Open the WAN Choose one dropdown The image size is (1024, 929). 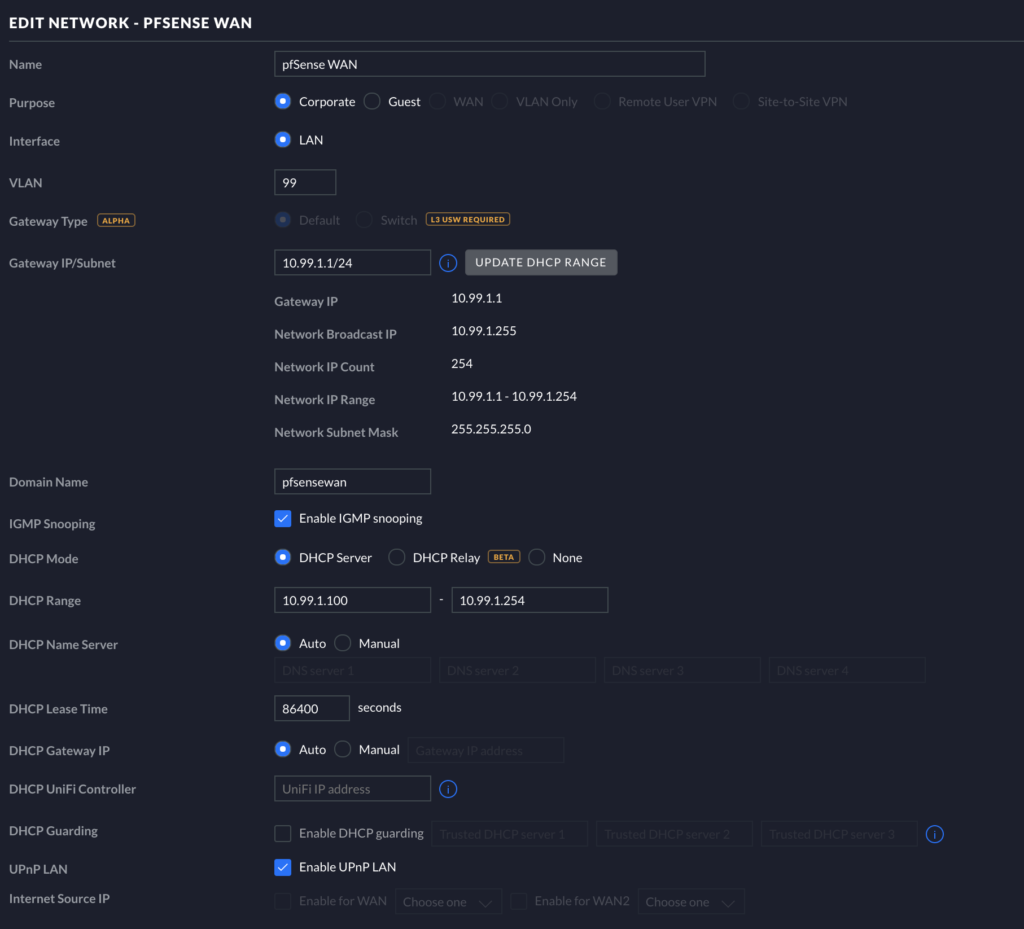[449, 902]
